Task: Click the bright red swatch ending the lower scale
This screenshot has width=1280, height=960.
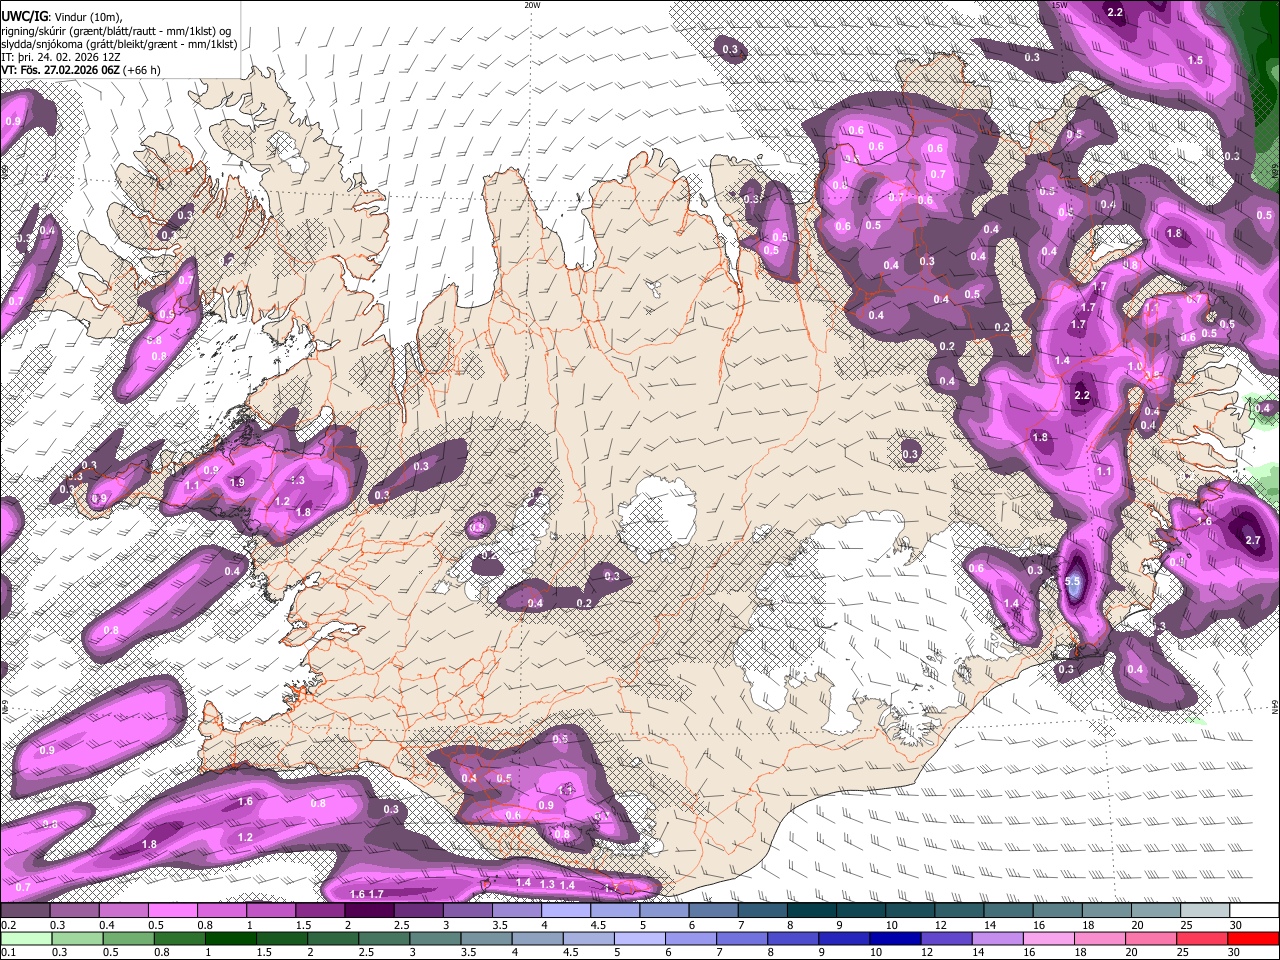Action: click(x=1254, y=938)
